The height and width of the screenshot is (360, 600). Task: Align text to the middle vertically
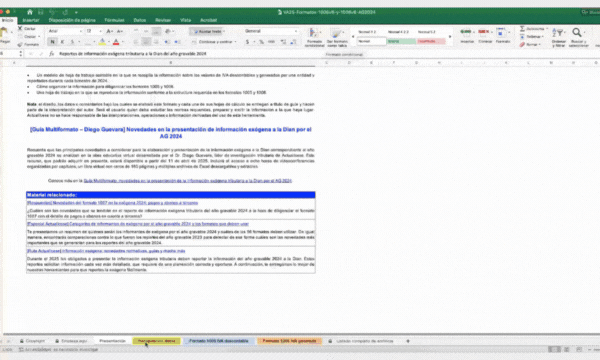click(x=146, y=31)
